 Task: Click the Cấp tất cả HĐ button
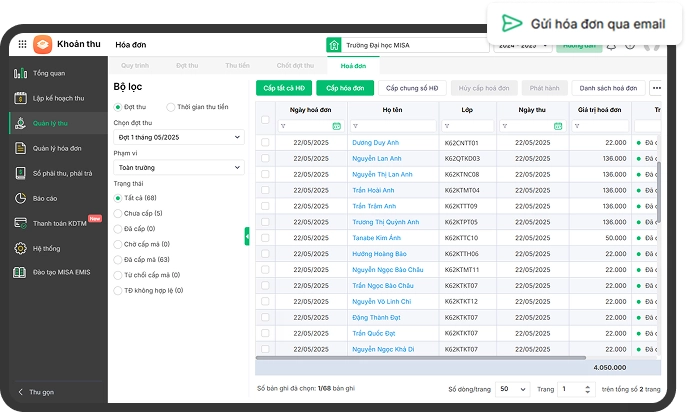coord(283,88)
